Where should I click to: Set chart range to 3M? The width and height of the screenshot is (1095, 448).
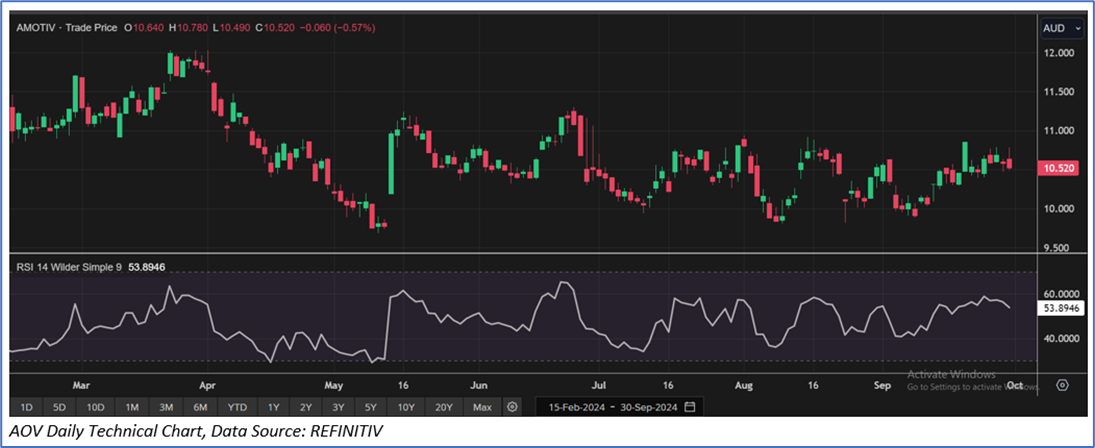pyautogui.click(x=166, y=407)
